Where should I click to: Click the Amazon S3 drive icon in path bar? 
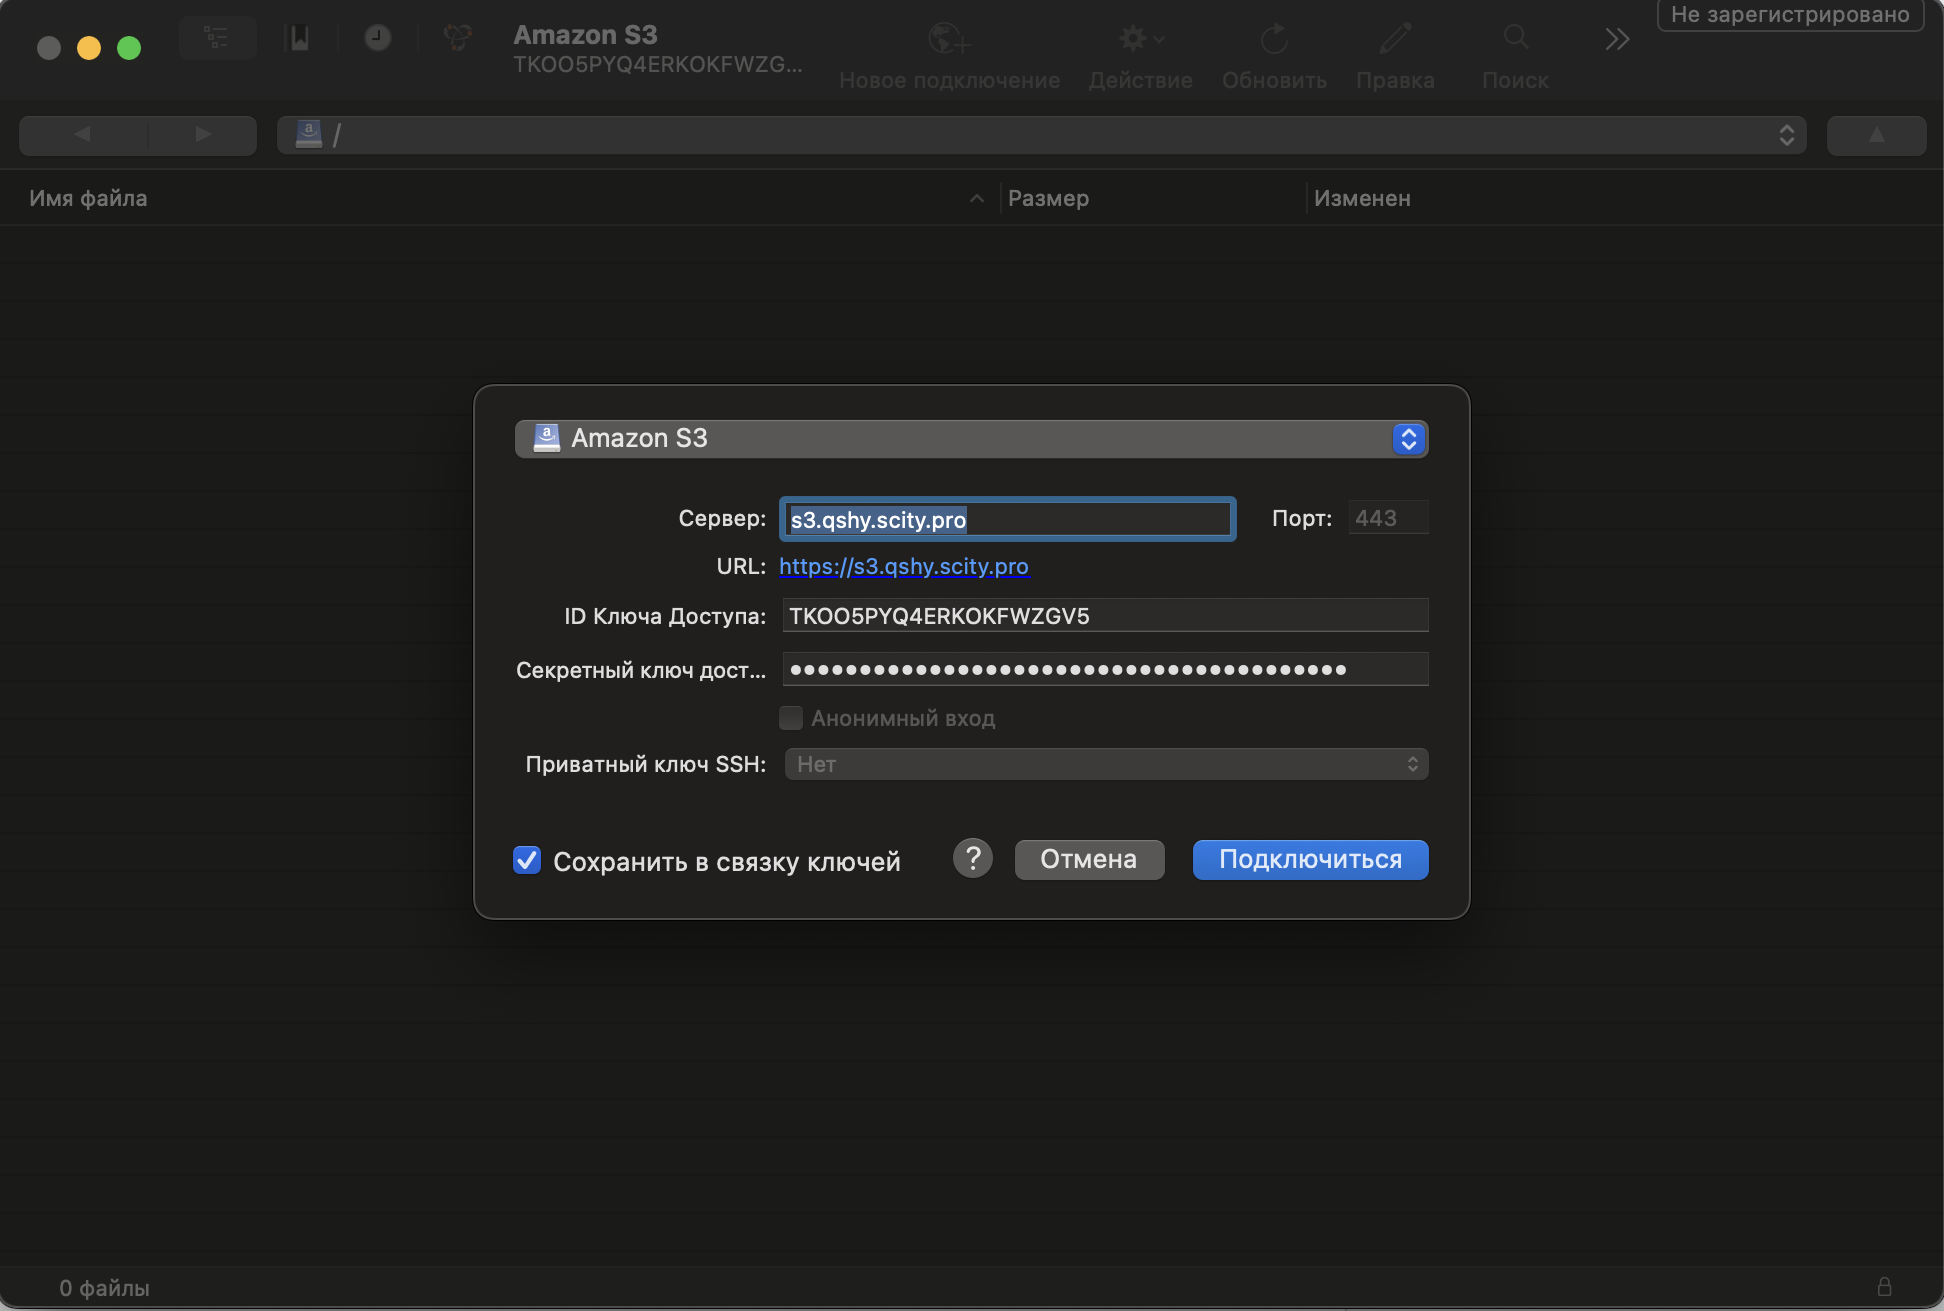(x=309, y=134)
